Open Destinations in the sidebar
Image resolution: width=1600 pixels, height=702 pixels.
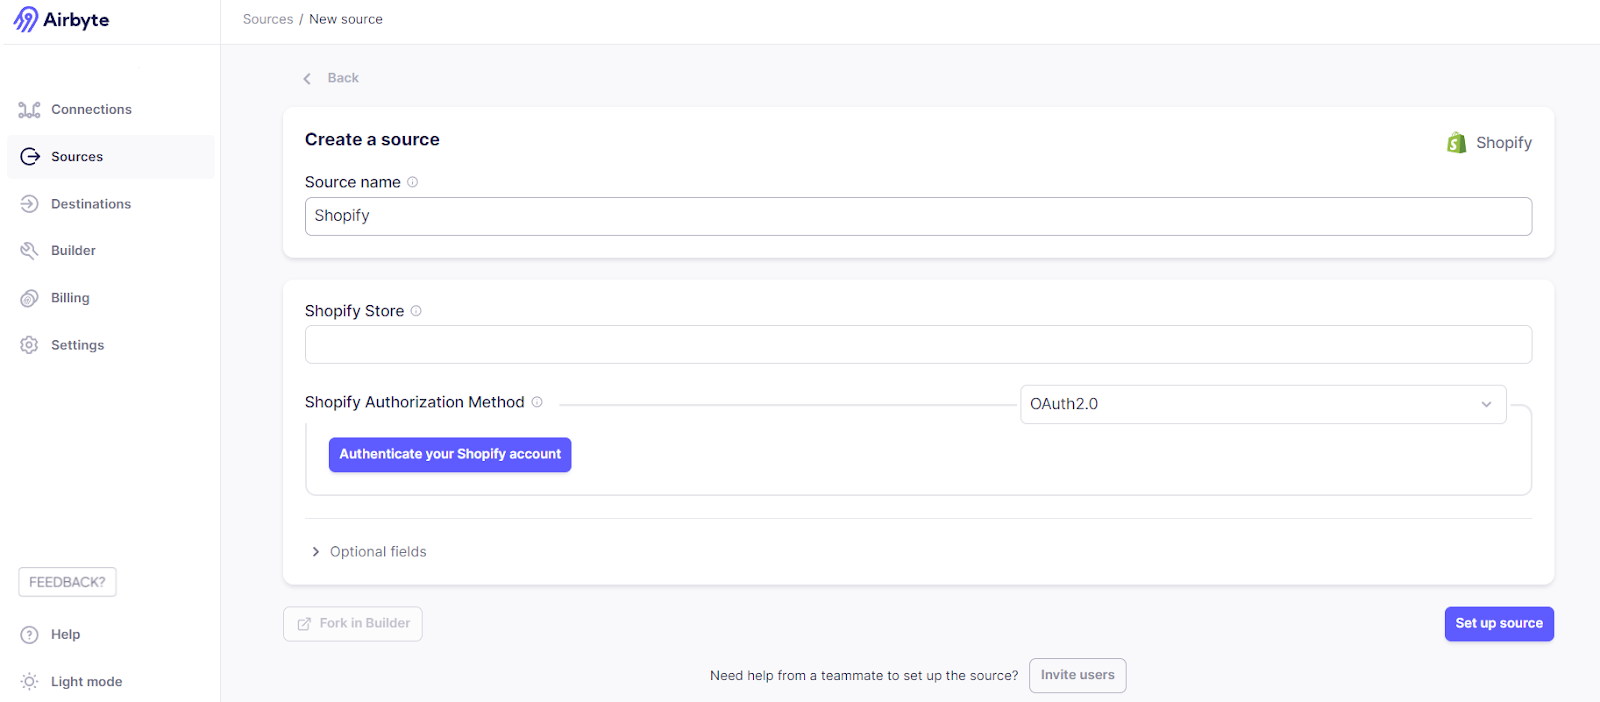(x=91, y=204)
